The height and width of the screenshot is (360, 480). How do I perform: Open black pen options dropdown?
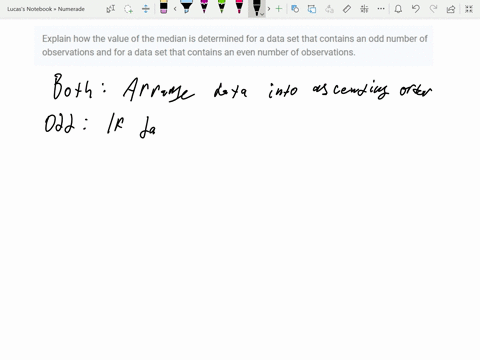[x=262, y=14]
